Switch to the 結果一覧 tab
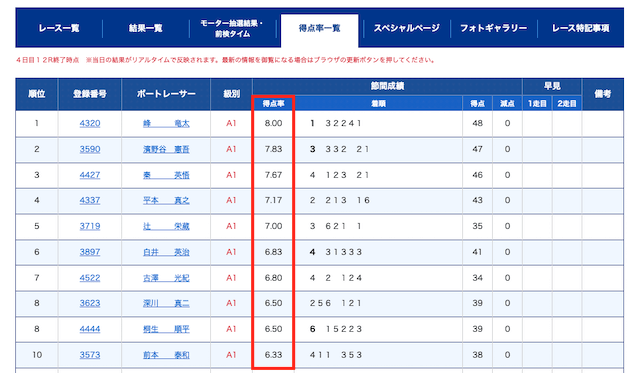 [146, 28]
